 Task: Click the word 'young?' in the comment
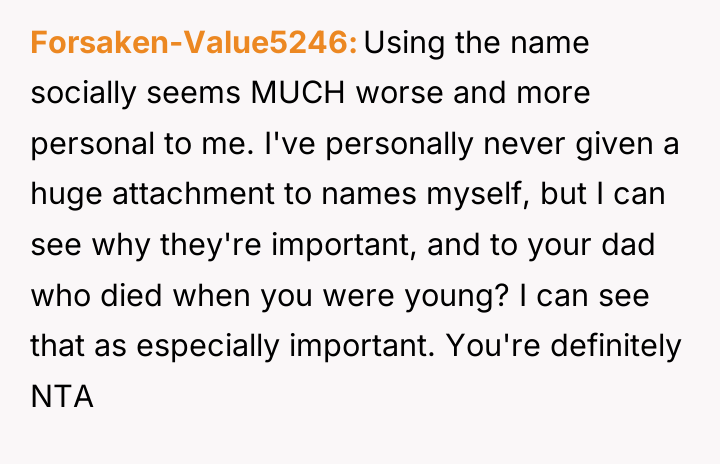tap(457, 297)
